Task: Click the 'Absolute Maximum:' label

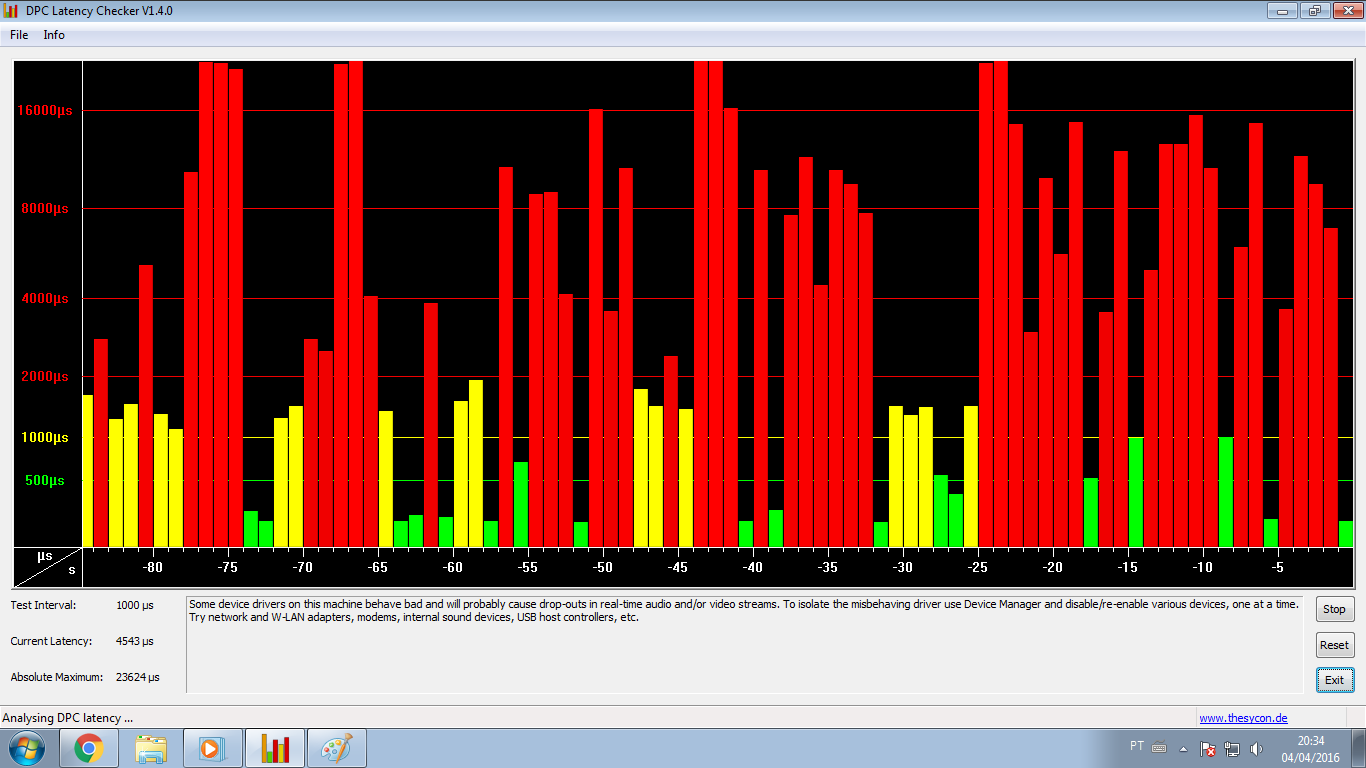Action: tap(57, 677)
